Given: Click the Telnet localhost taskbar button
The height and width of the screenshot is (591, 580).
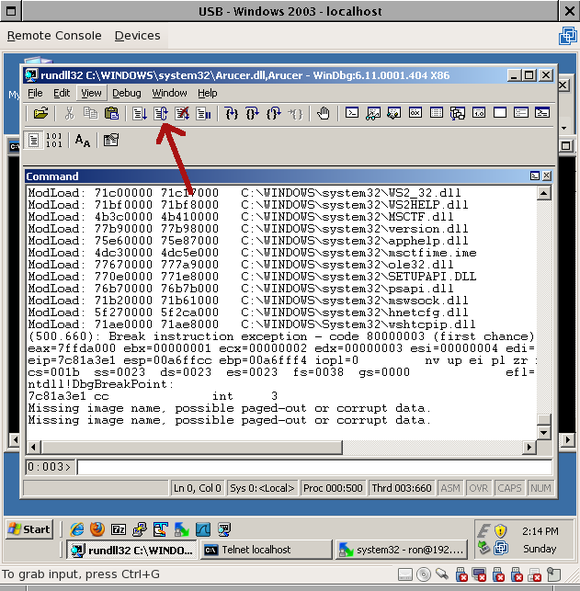Looking at the screenshot, I should pyautogui.click(x=266, y=550).
